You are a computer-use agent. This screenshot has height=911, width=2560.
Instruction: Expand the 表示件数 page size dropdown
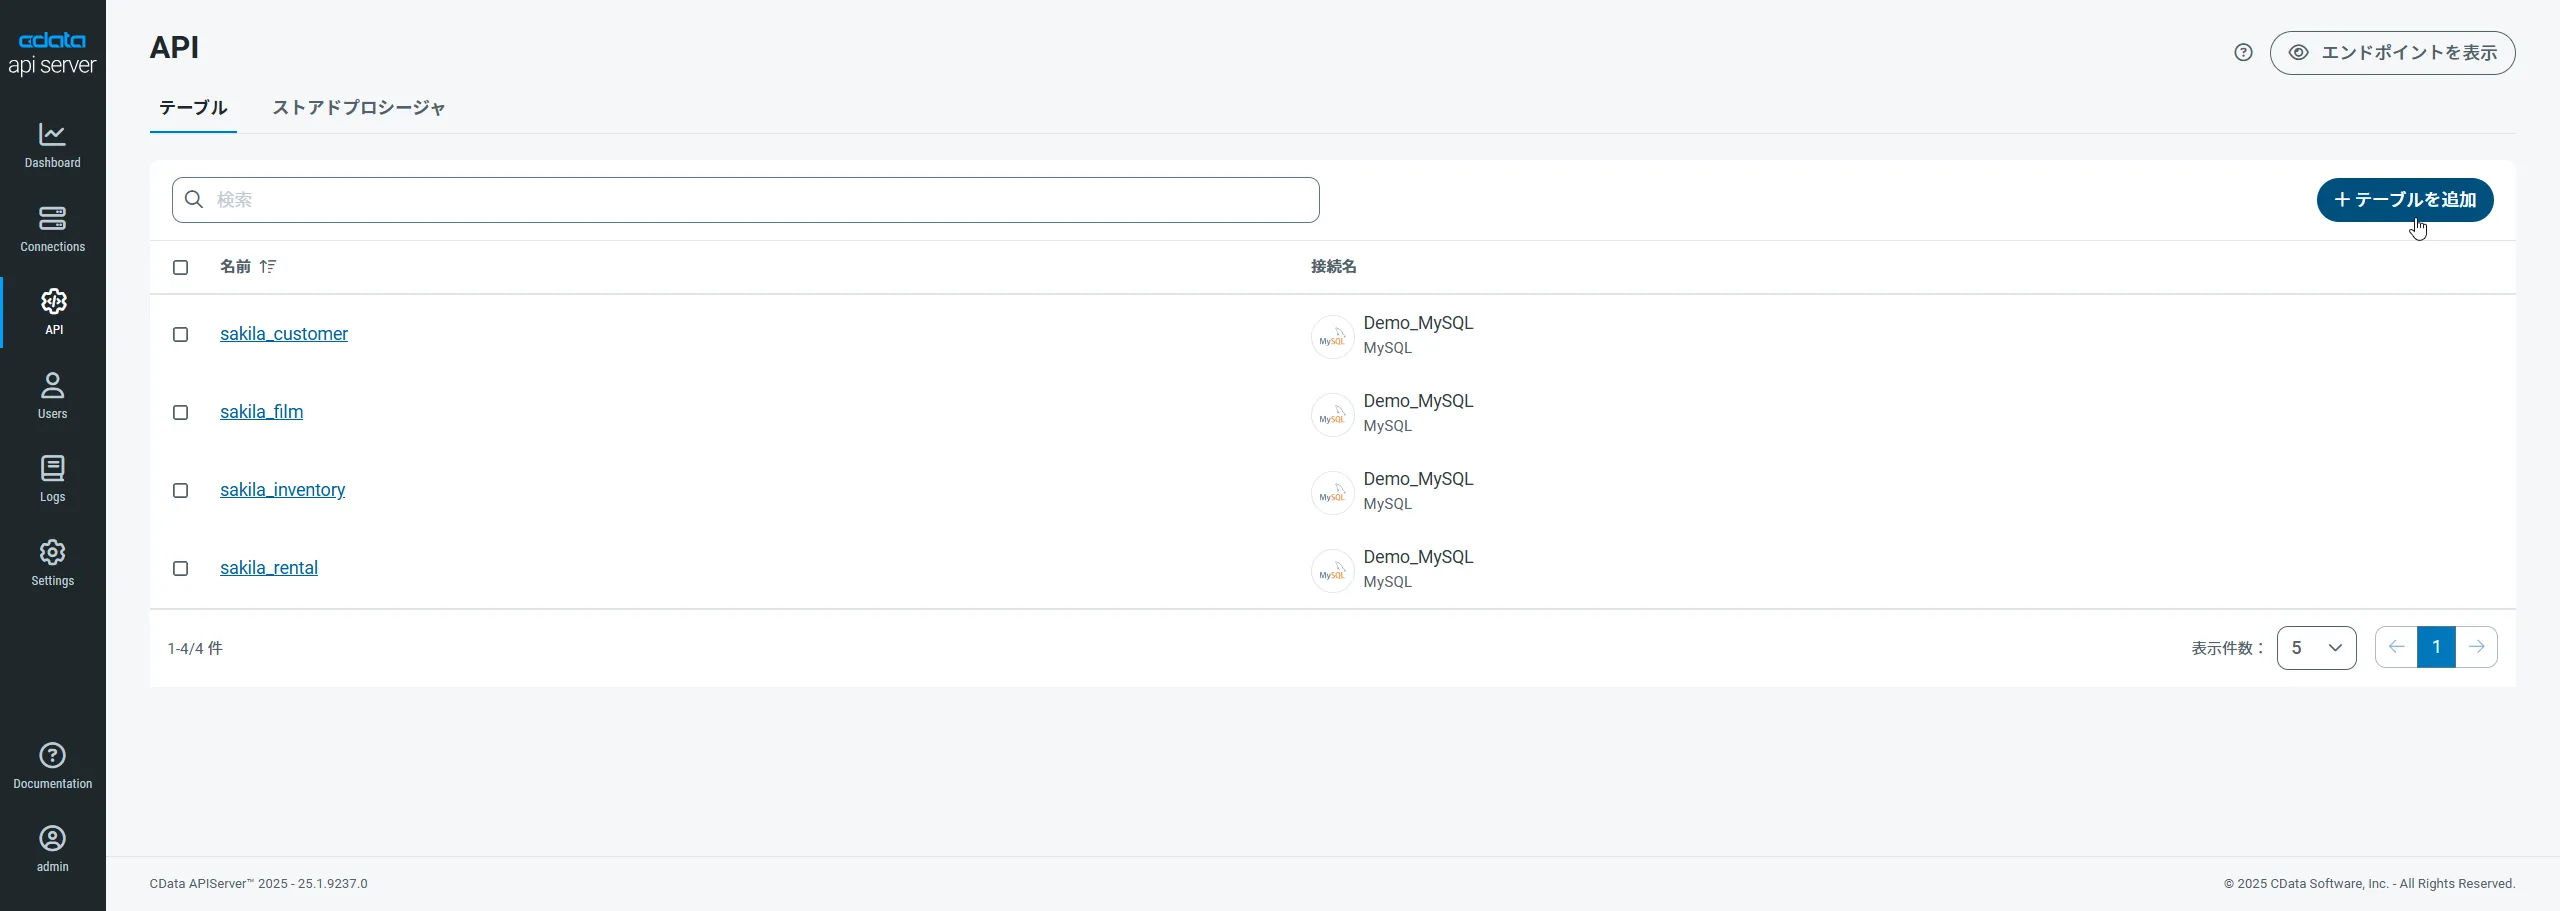coord(2316,648)
